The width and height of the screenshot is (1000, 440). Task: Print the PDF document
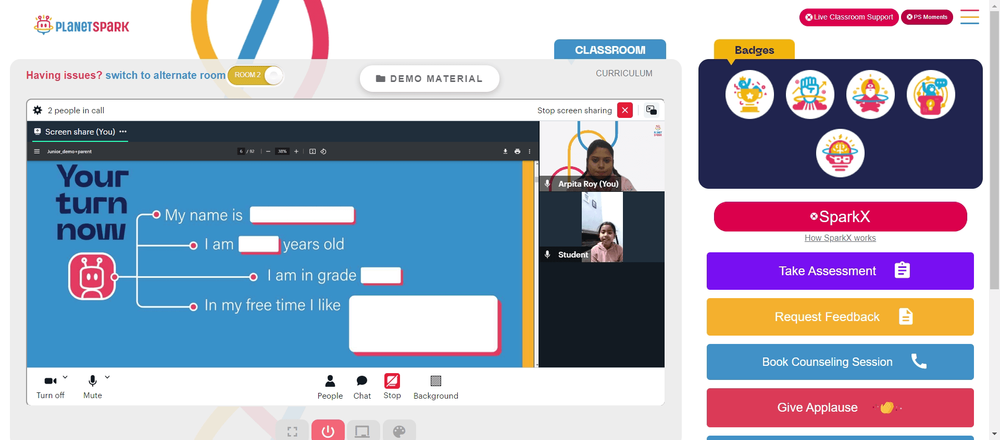517,152
